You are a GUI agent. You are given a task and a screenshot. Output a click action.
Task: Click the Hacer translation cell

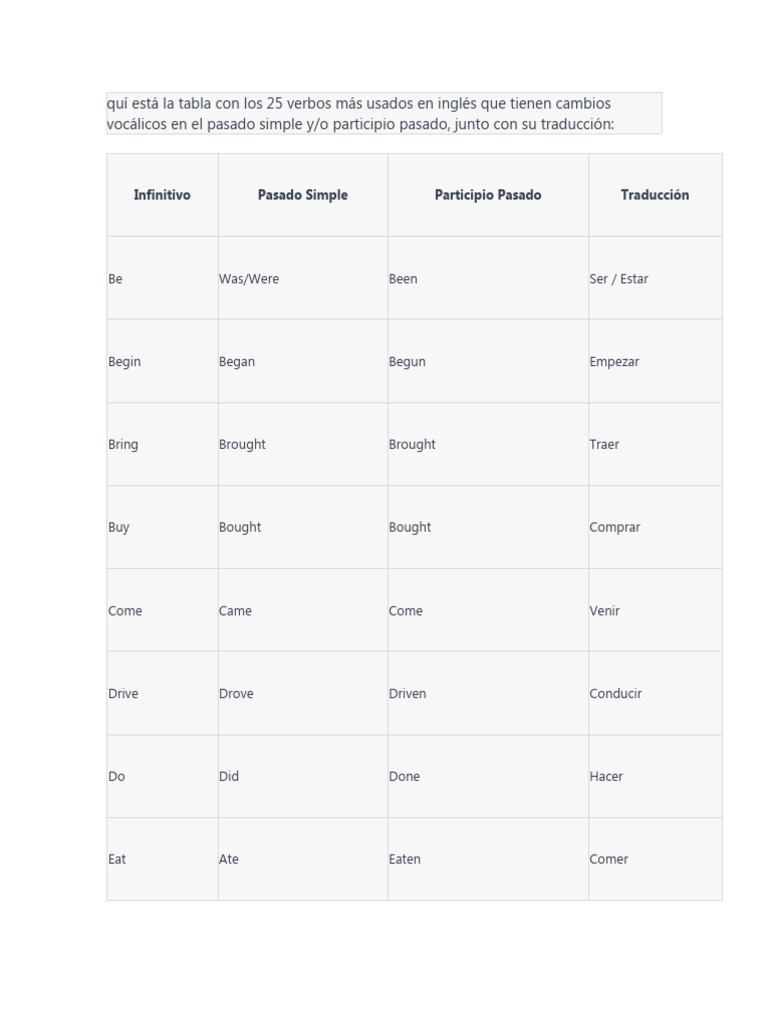click(x=606, y=777)
